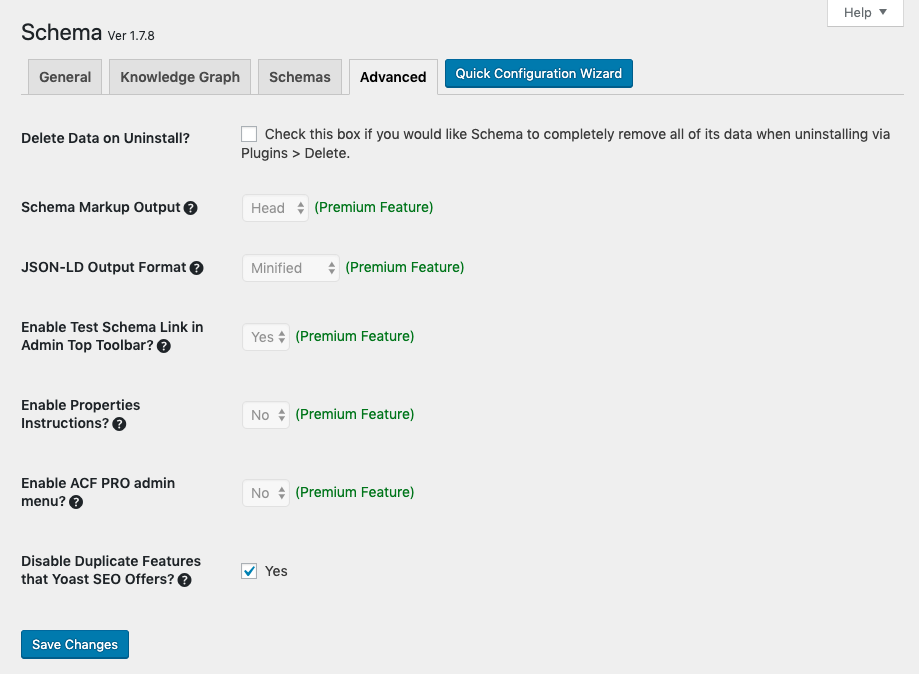The height and width of the screenshot is (674, 919).
Task: Uncheck the Disable Duplicate Features Yes checkbox
Action: pos(249,571)
